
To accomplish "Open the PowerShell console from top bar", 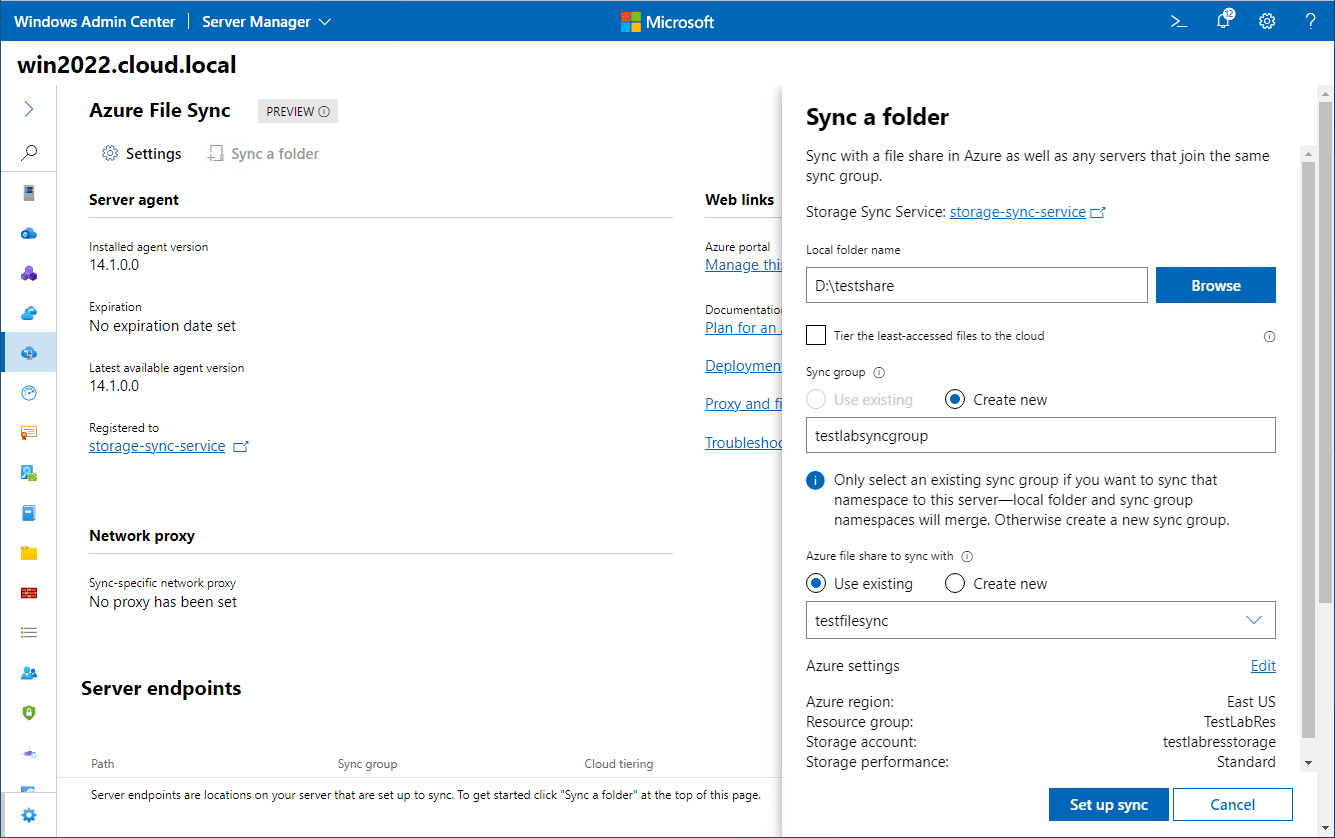I will (1178, 21).
